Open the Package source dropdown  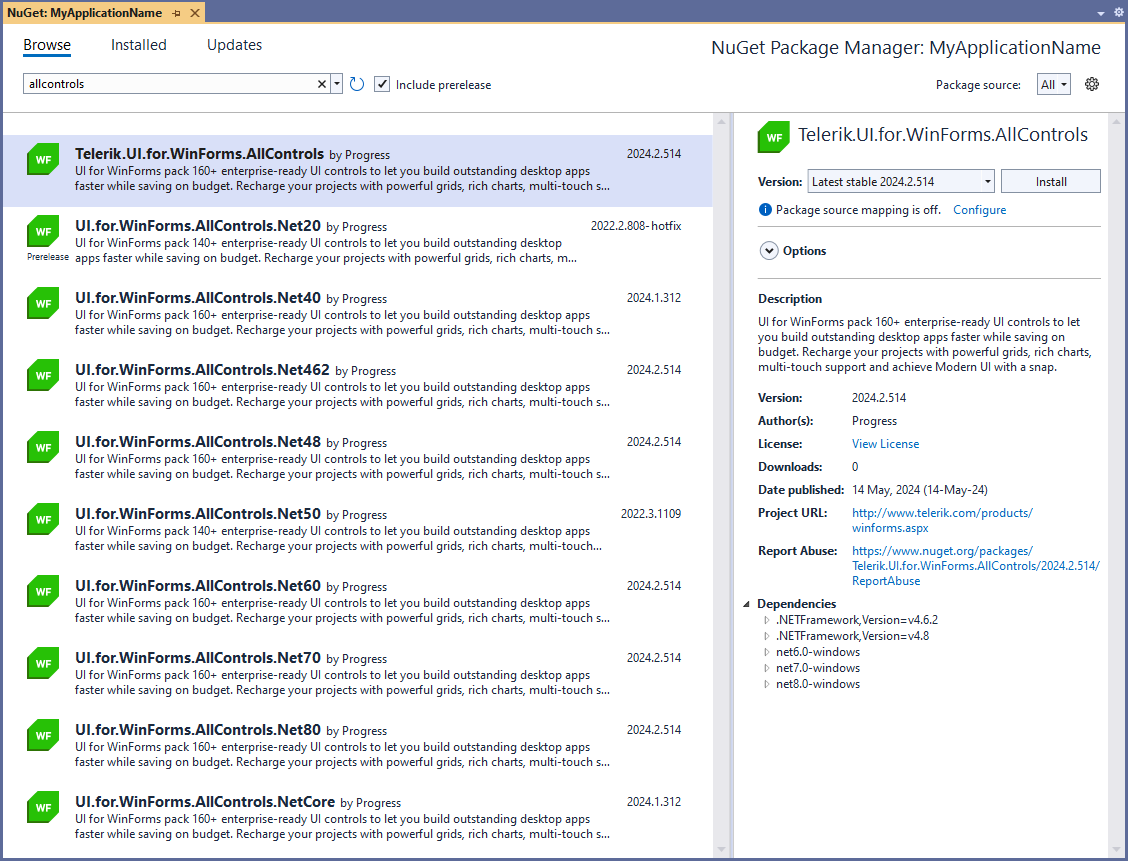1054,84
